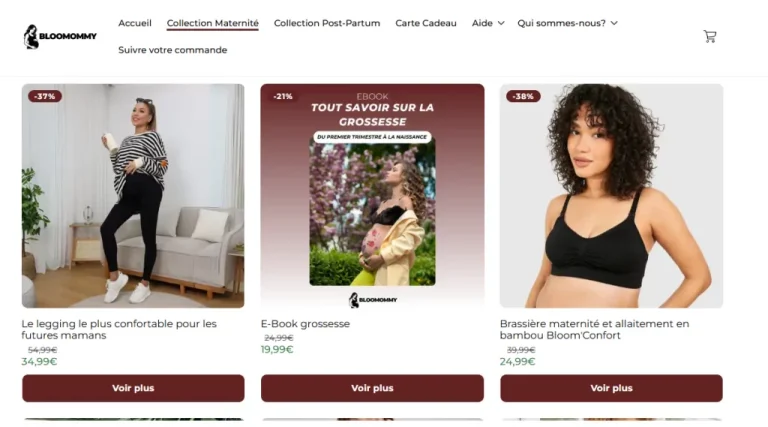The width and height of the screenshot is (768, 427).
Task: Expand the Qui sommes-nous? menu chevron
Action: click(x=614, y=23)
